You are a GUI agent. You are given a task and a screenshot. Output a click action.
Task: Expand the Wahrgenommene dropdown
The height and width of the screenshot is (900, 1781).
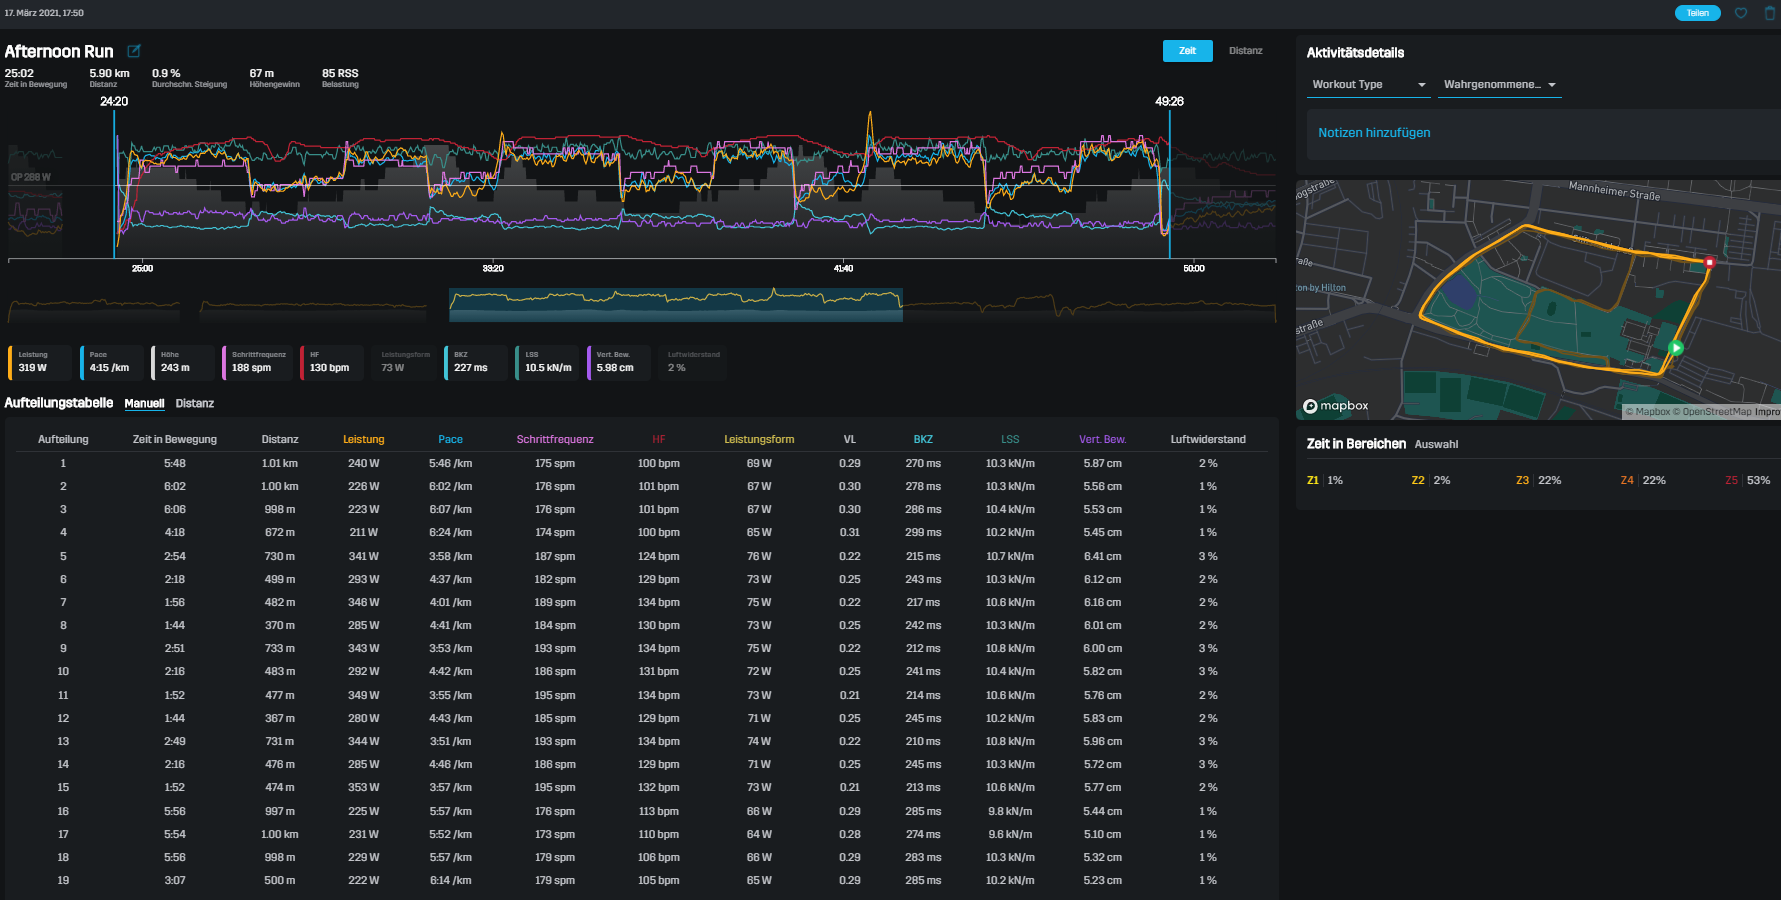click(x=1499, y=85)
